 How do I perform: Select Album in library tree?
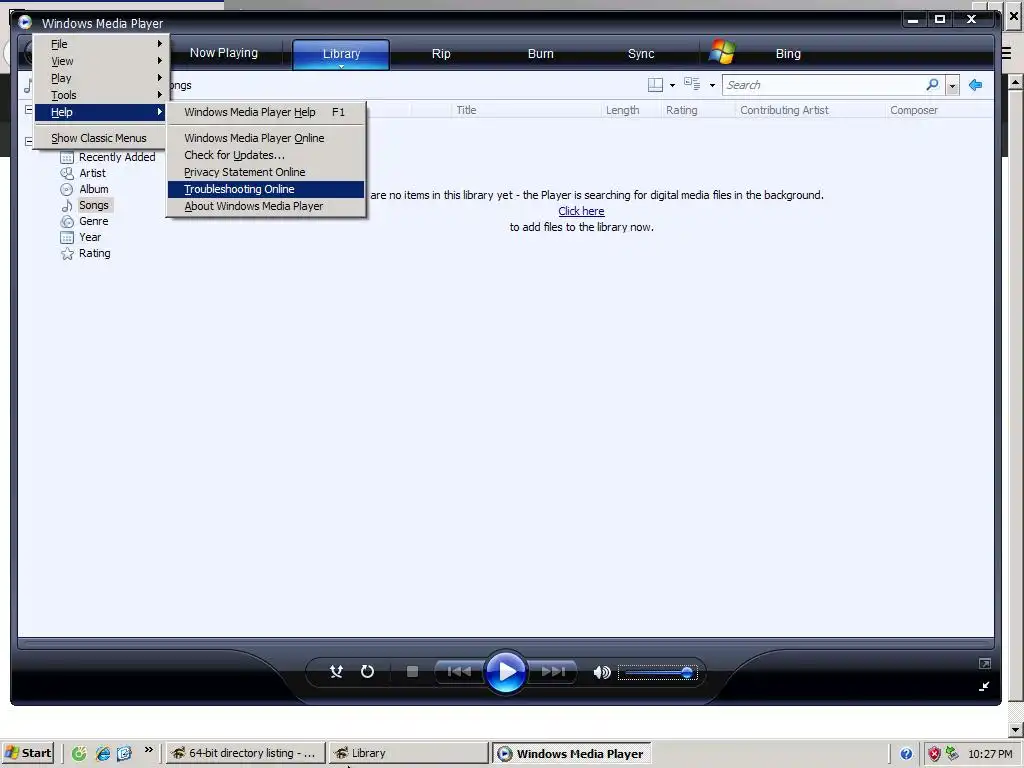coord(93,189)
